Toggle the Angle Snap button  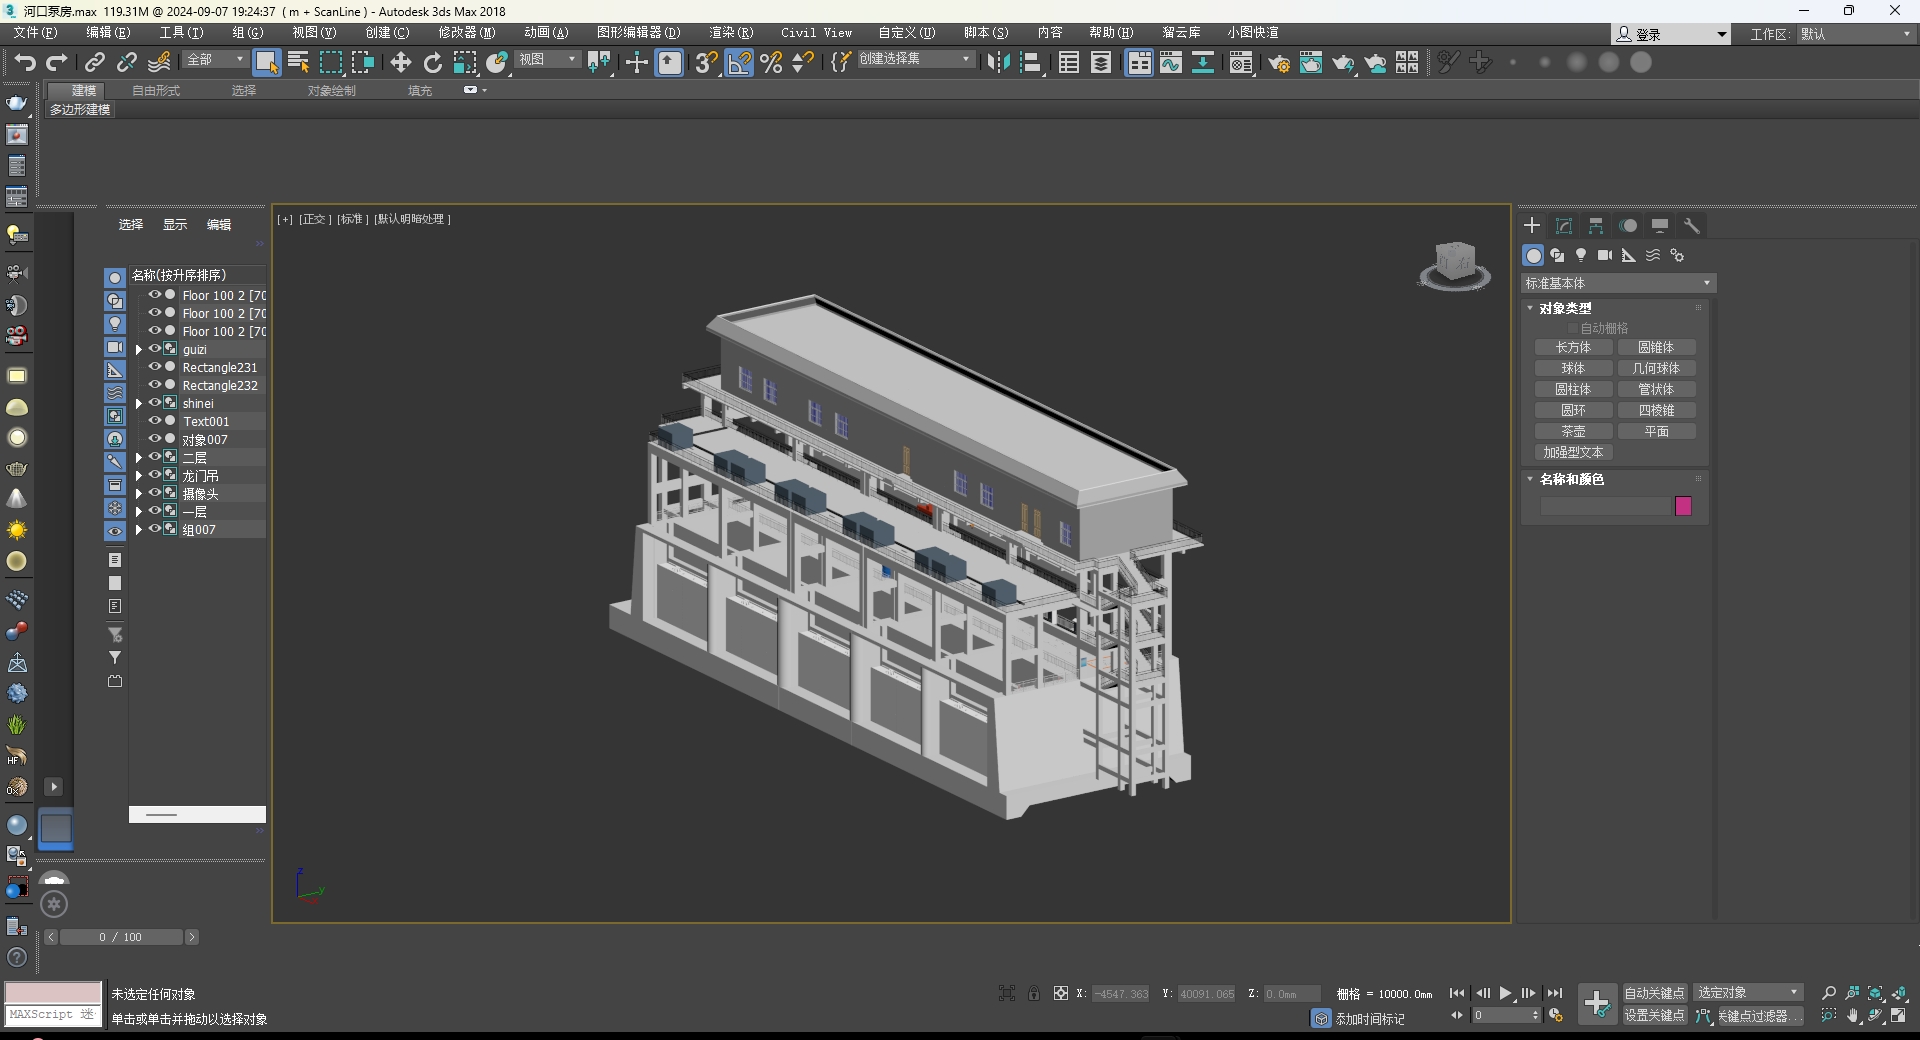pyautogui.click(x=739, y=63)
